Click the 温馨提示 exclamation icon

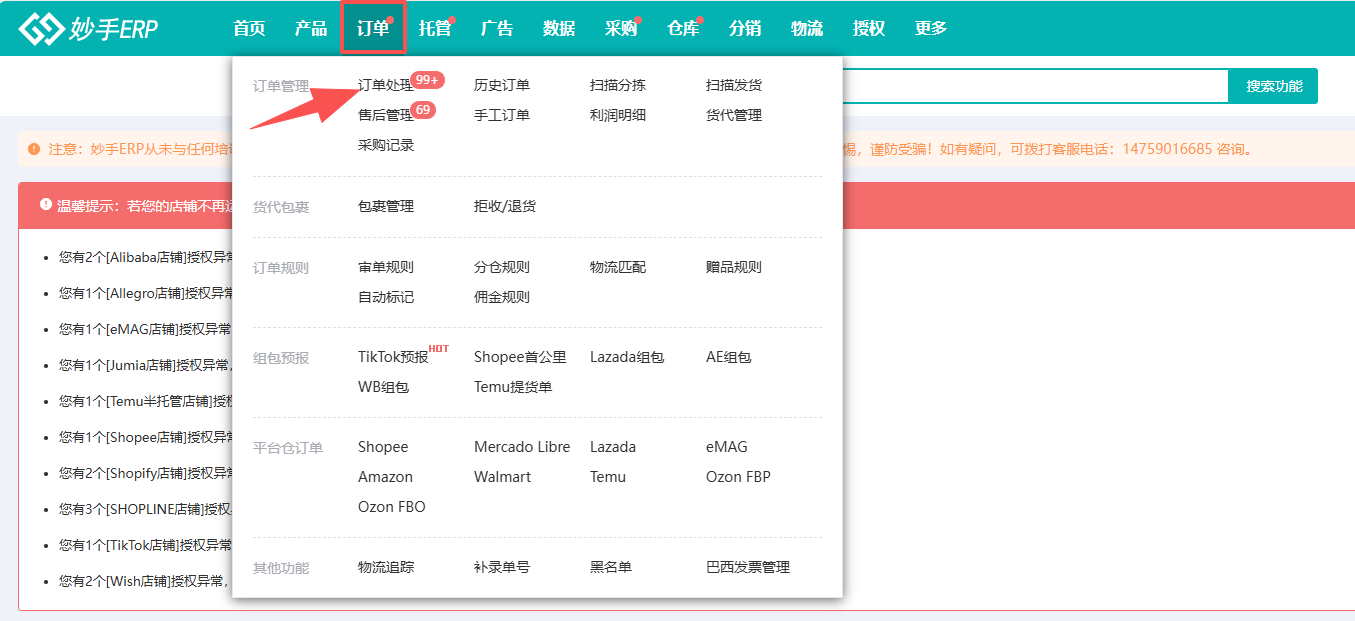[x=46, y=204]
